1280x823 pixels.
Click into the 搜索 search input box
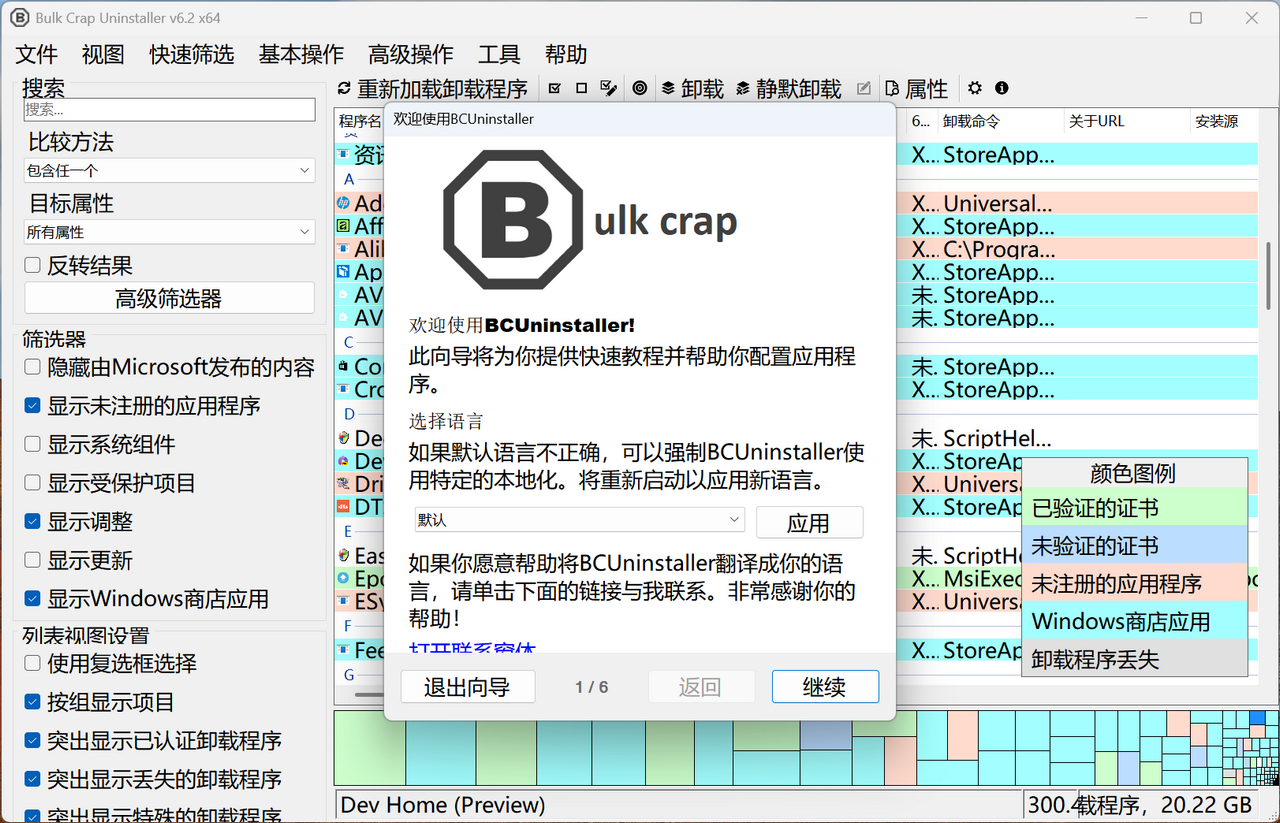pos(169,110)
